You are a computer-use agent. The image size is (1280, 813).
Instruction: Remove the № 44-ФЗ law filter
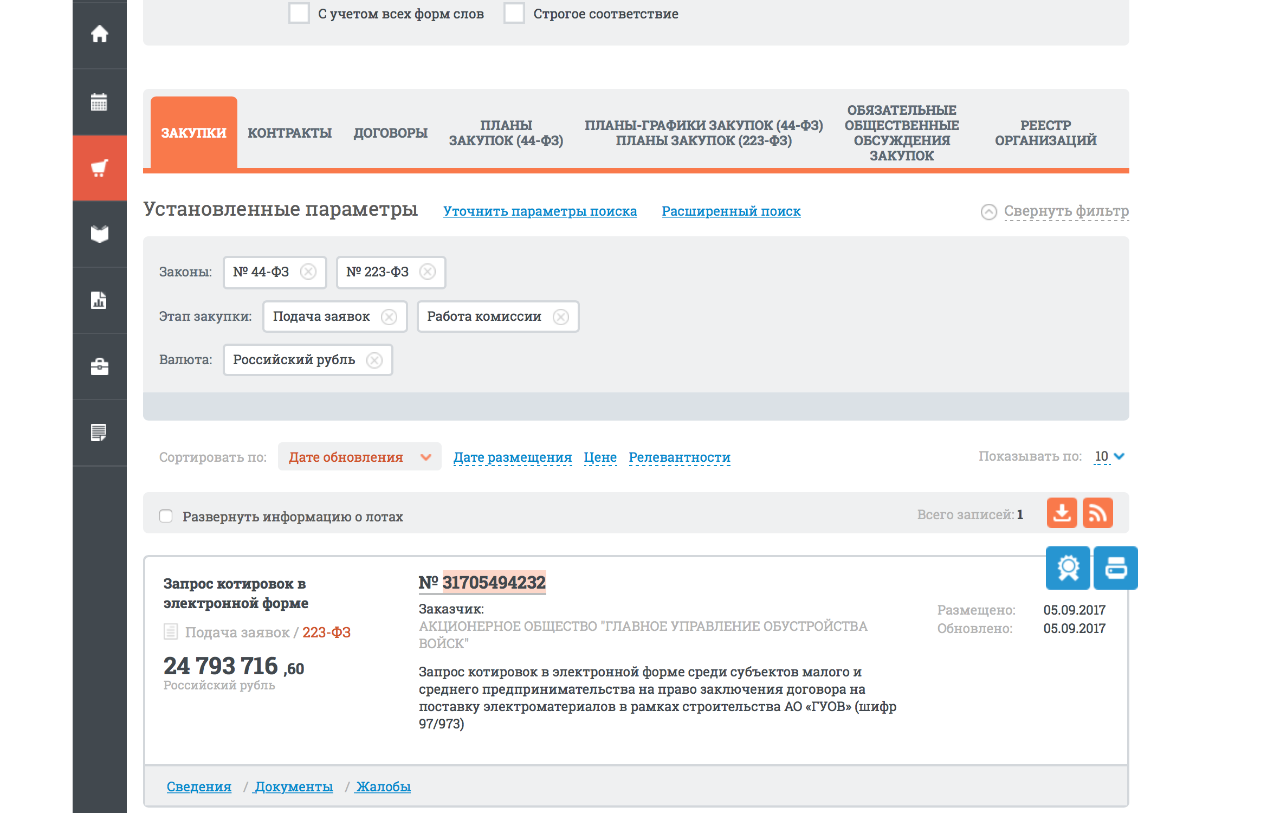coord(308,272)
